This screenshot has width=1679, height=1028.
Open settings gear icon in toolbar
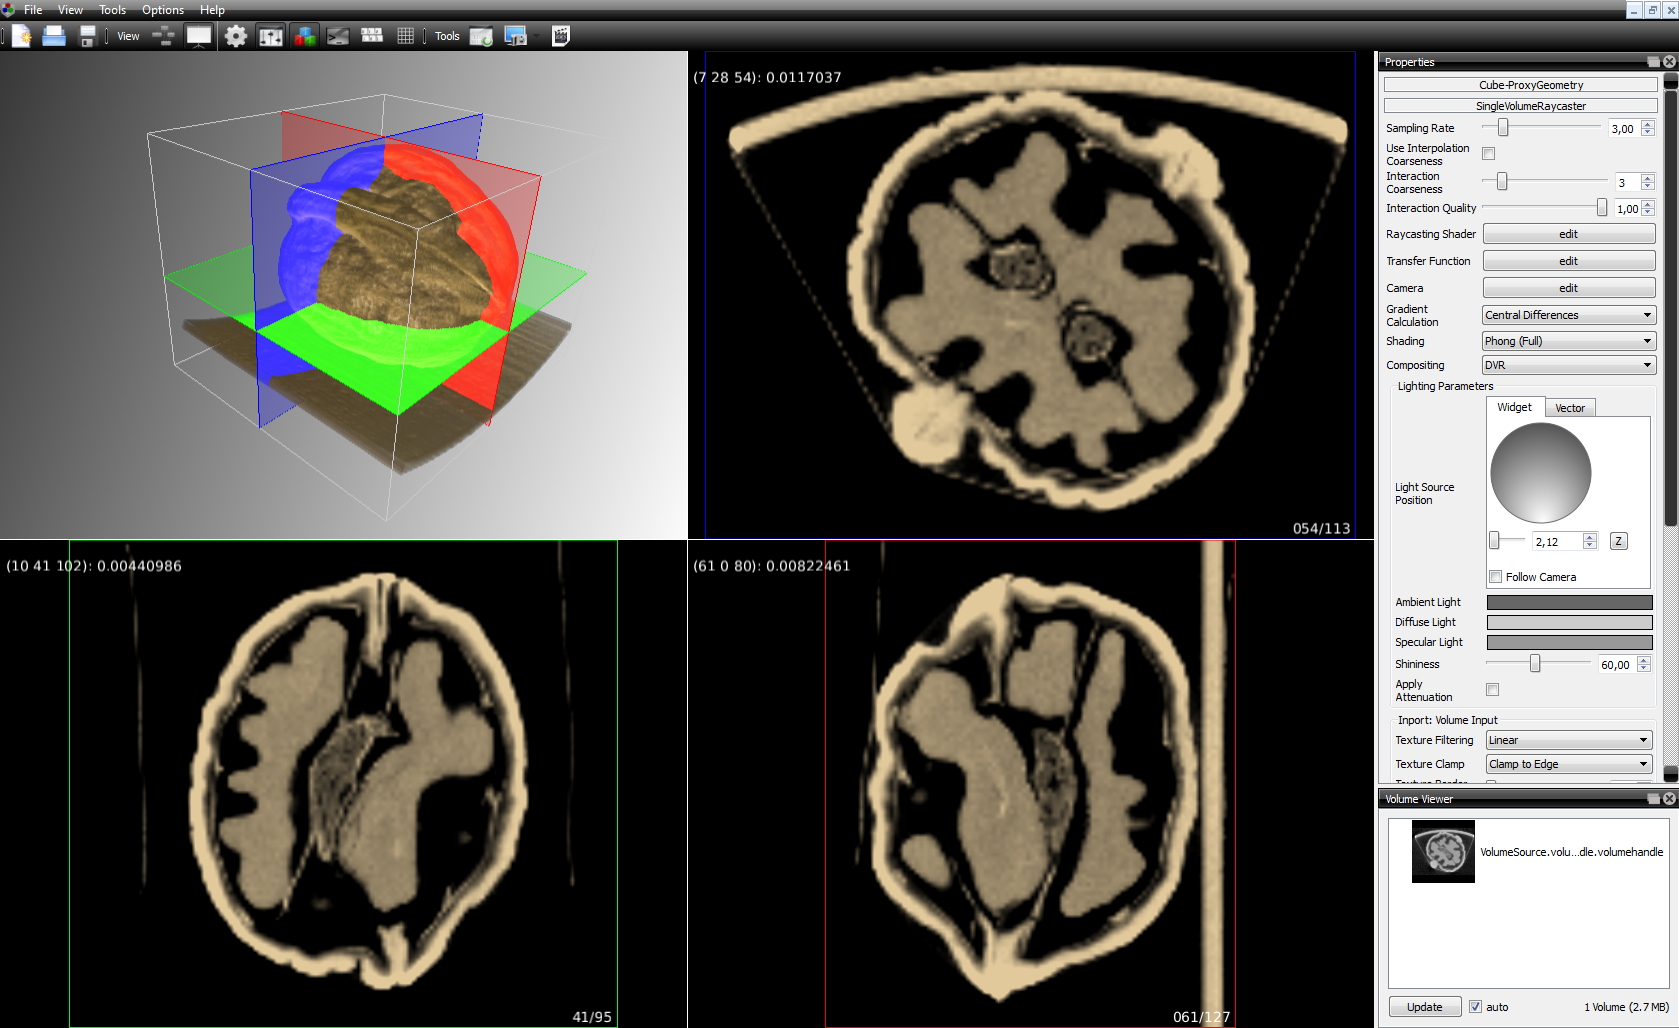point(236,36)
